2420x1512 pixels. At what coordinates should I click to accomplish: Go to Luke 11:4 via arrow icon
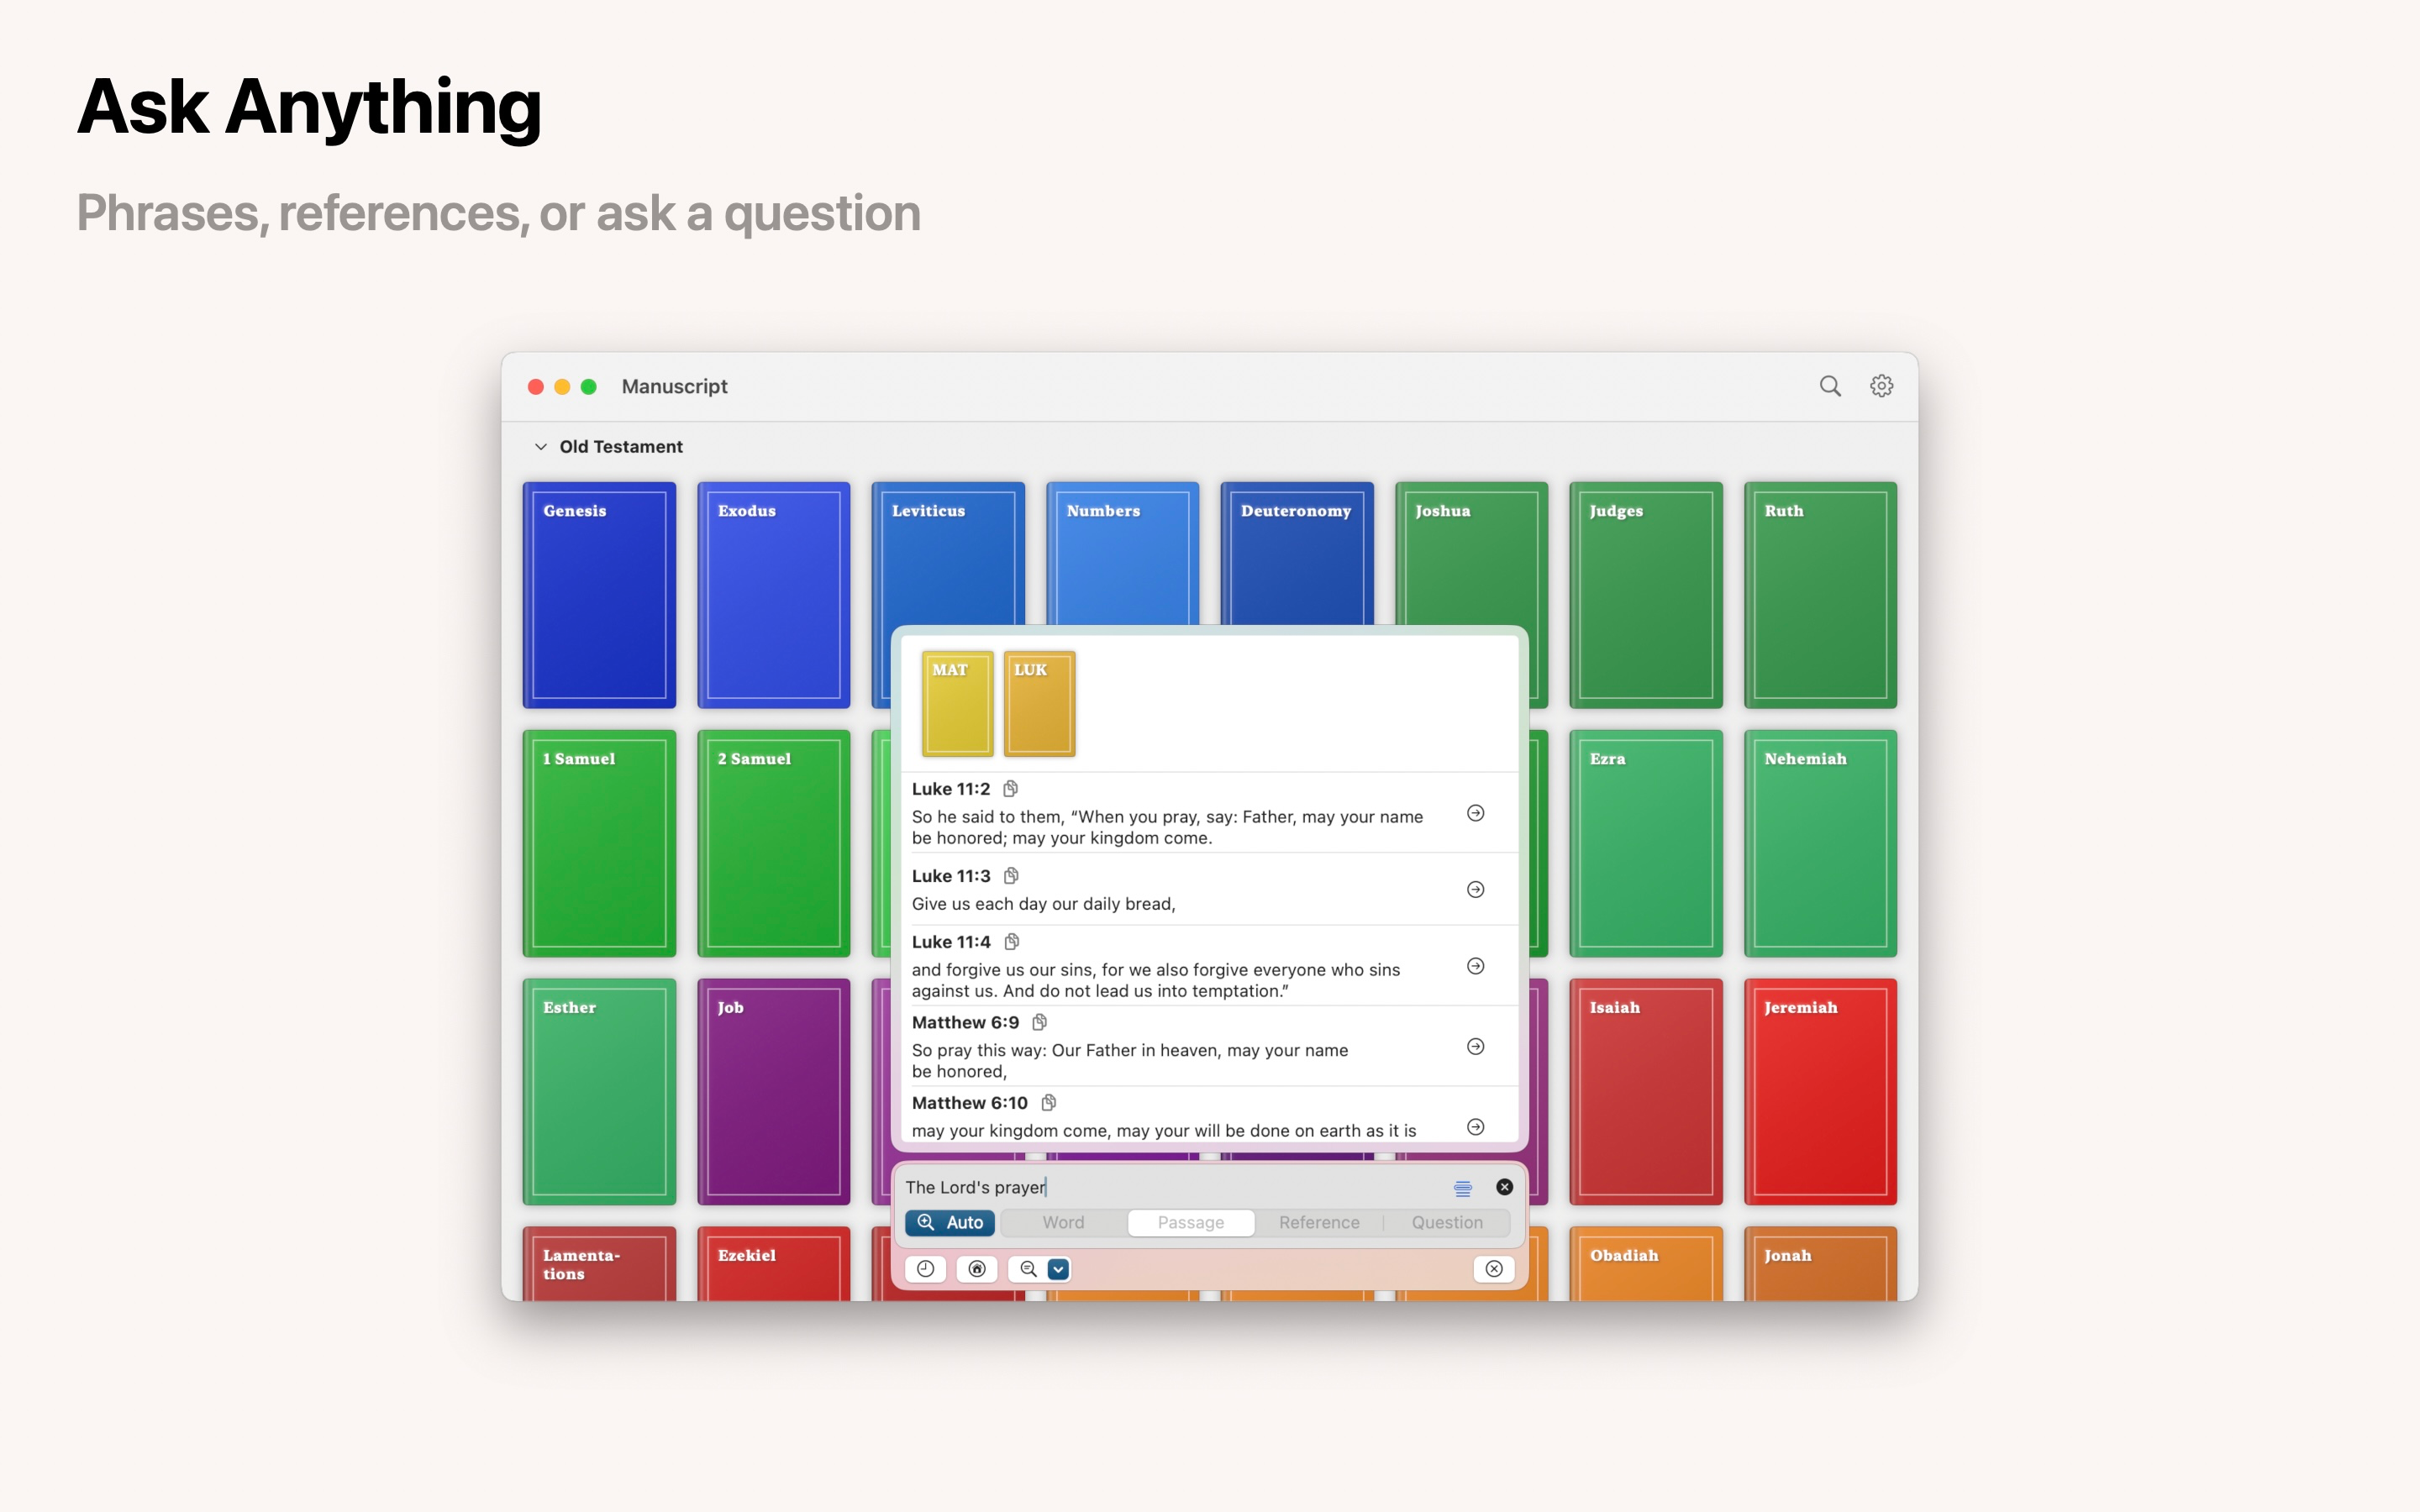pos(1475,966)
